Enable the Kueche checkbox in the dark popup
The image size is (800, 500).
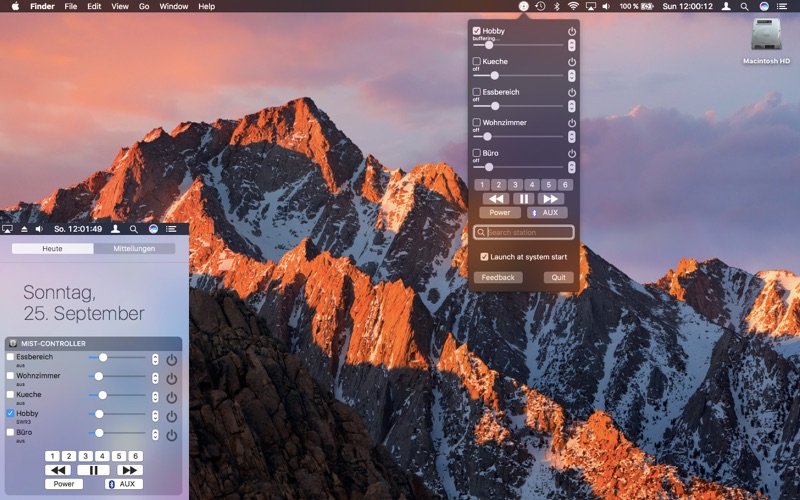pos(477,62)
